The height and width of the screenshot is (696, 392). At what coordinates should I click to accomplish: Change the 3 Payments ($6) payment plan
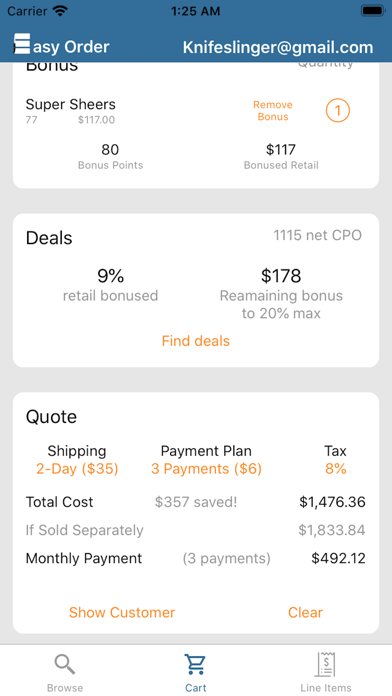tap(206, 469)
